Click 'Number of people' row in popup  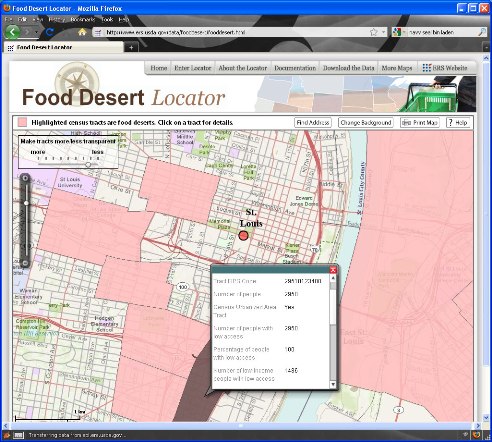pyautogui.click(x=270, y=294)
